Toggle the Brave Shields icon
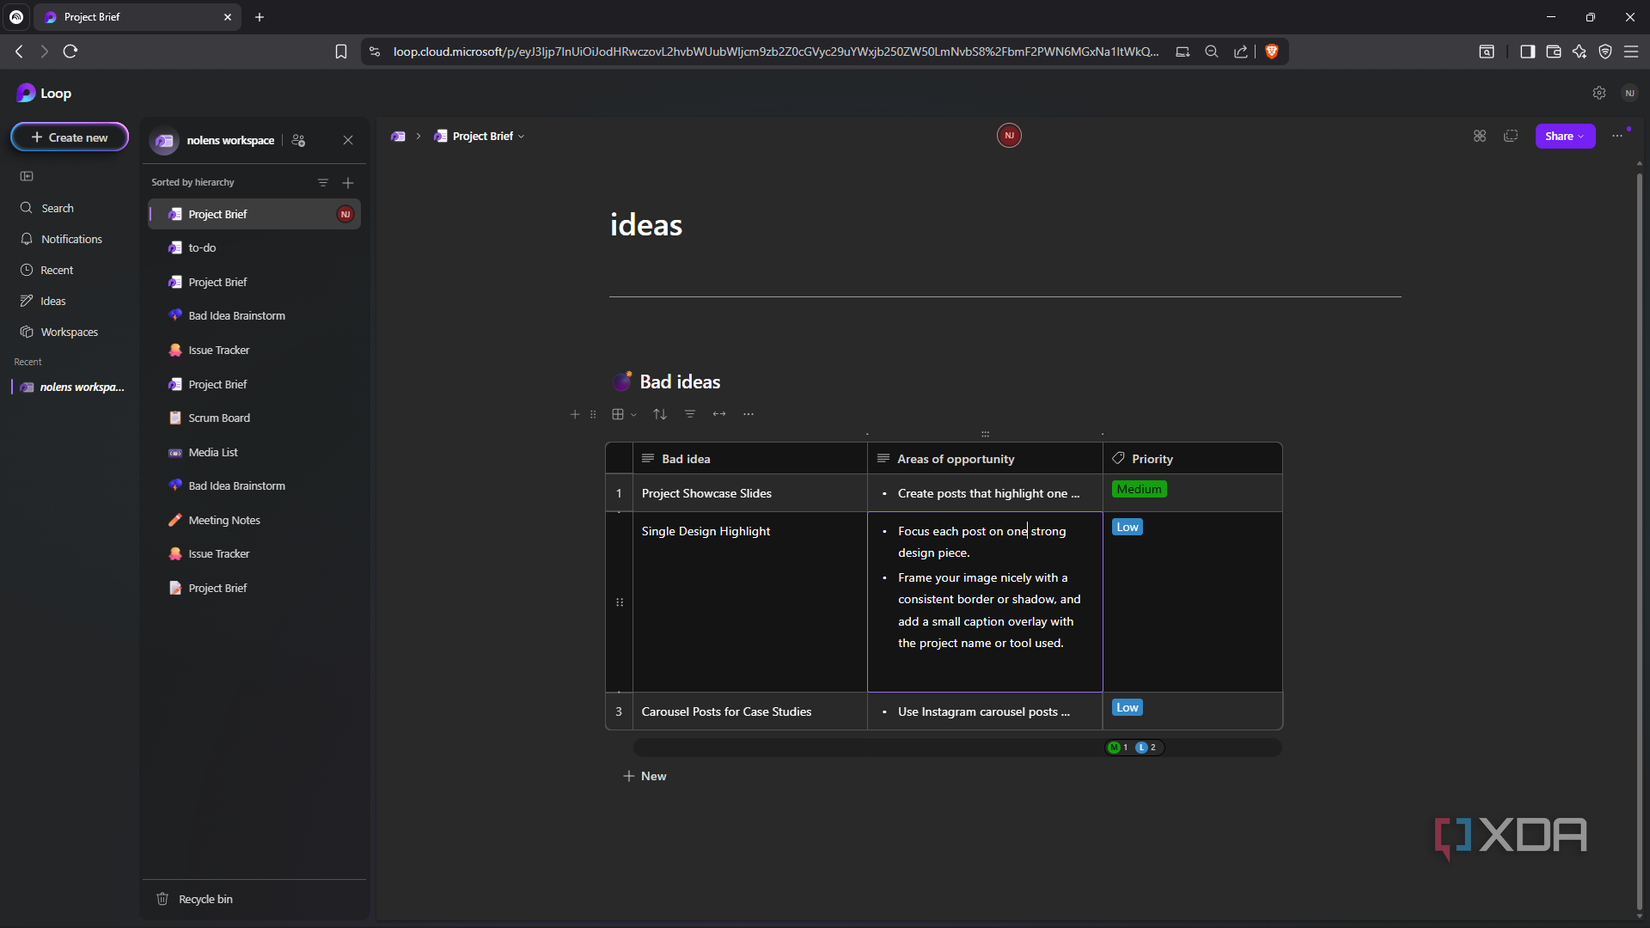The width and height of the screenshot is (1650, 928). (1272, 52)
